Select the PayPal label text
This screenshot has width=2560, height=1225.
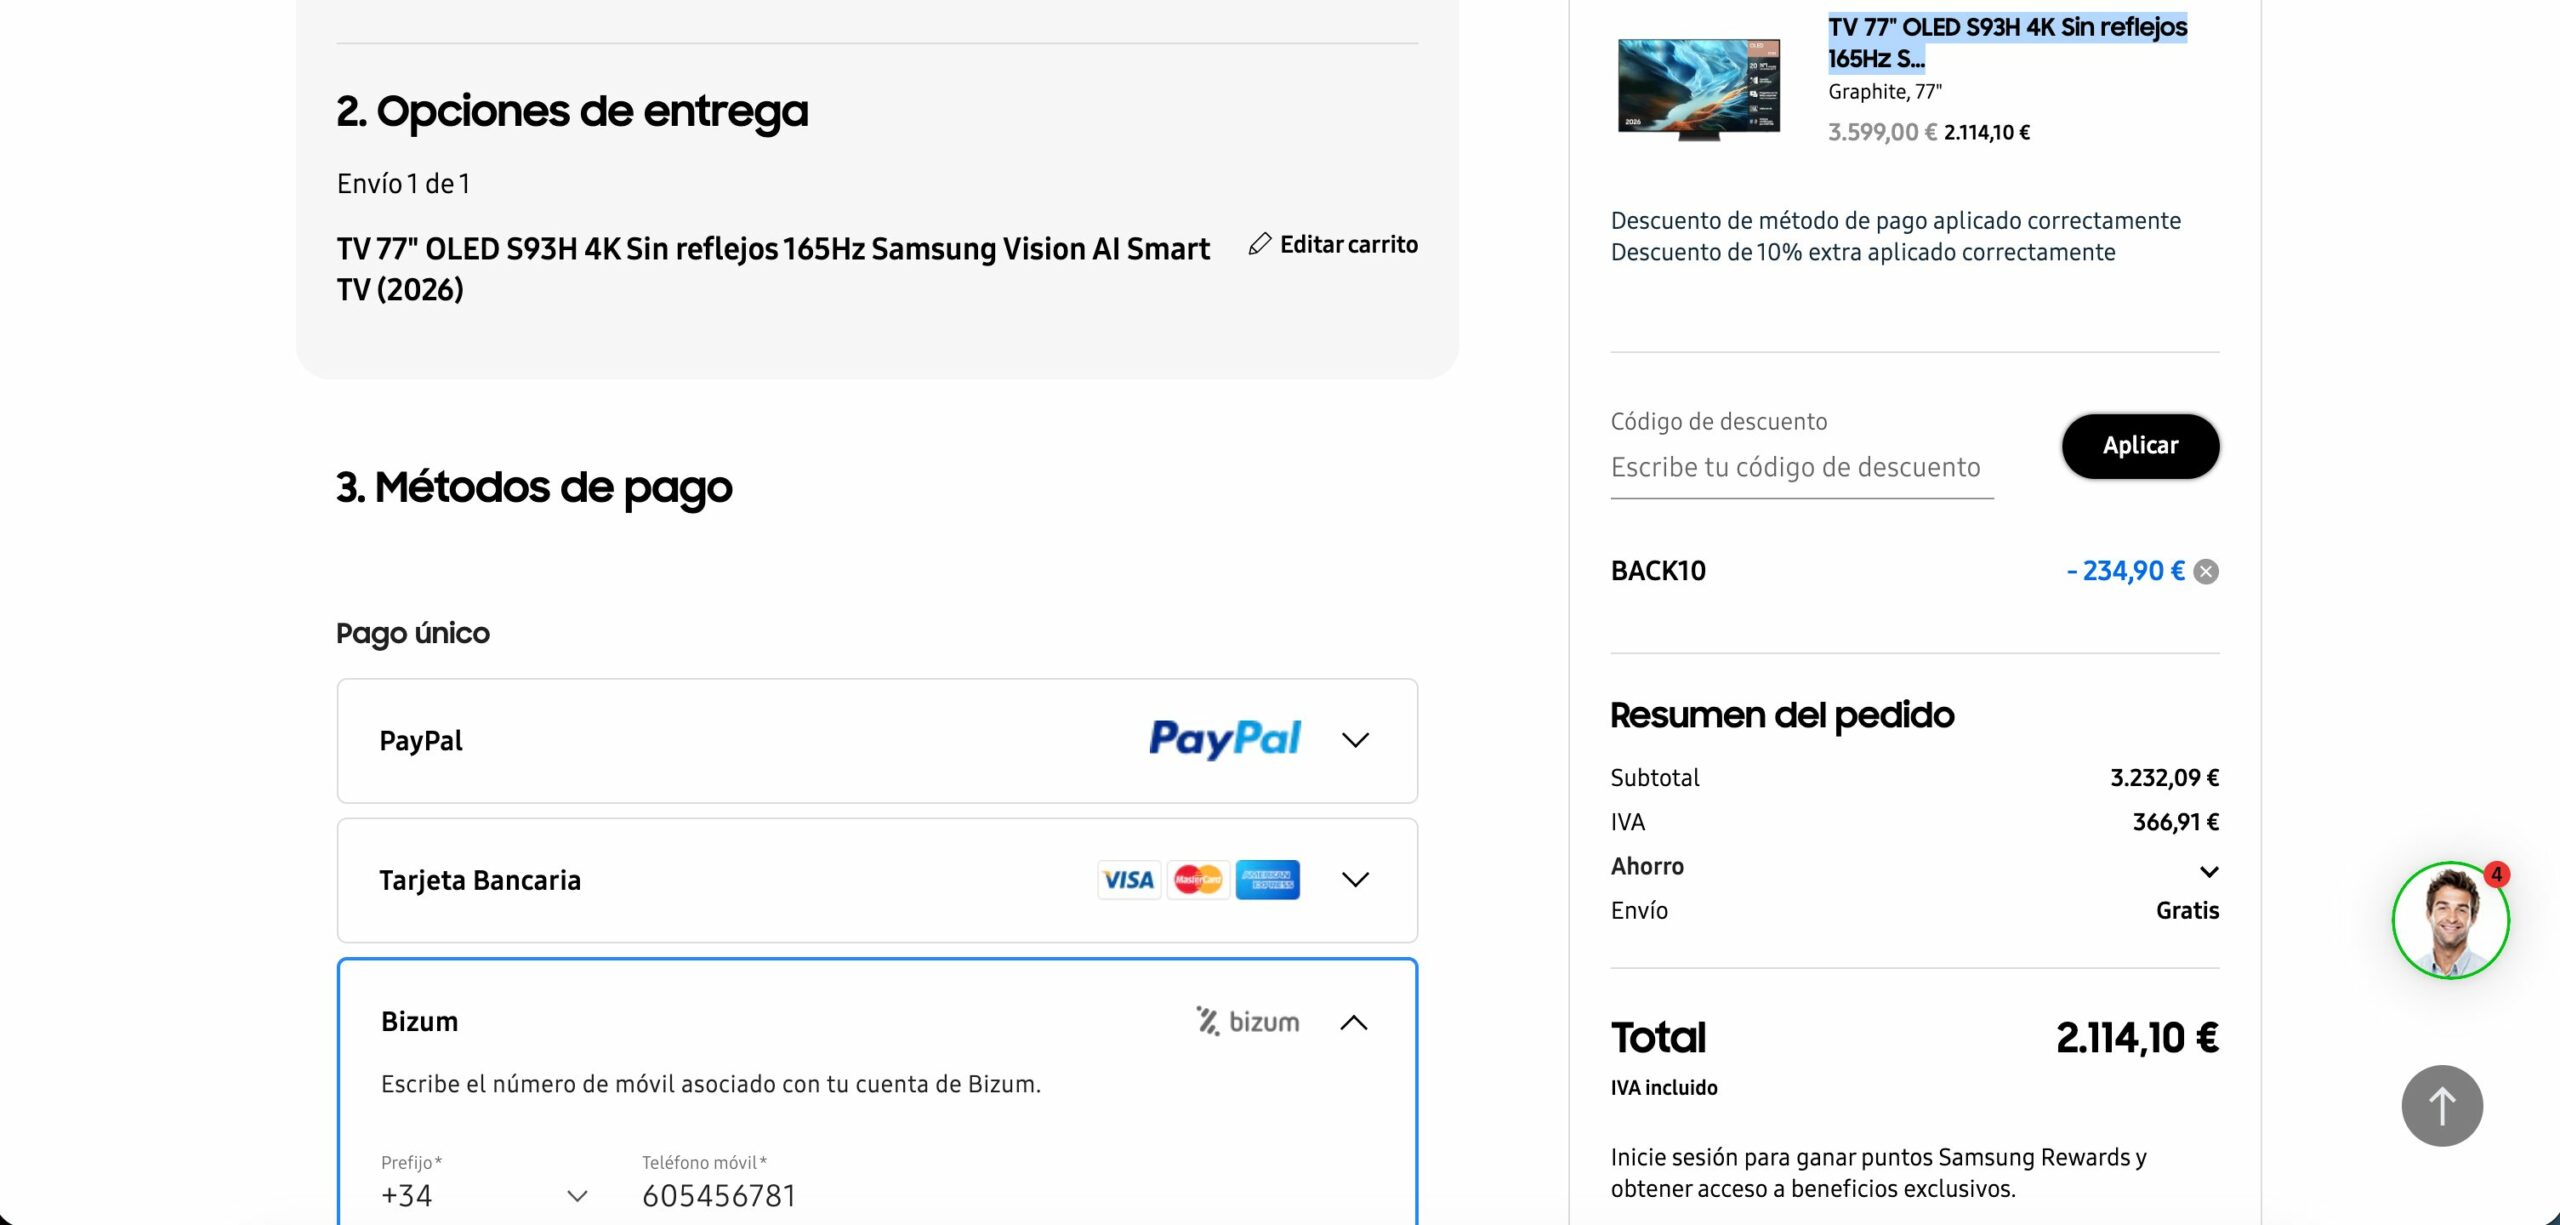(421, 741)
